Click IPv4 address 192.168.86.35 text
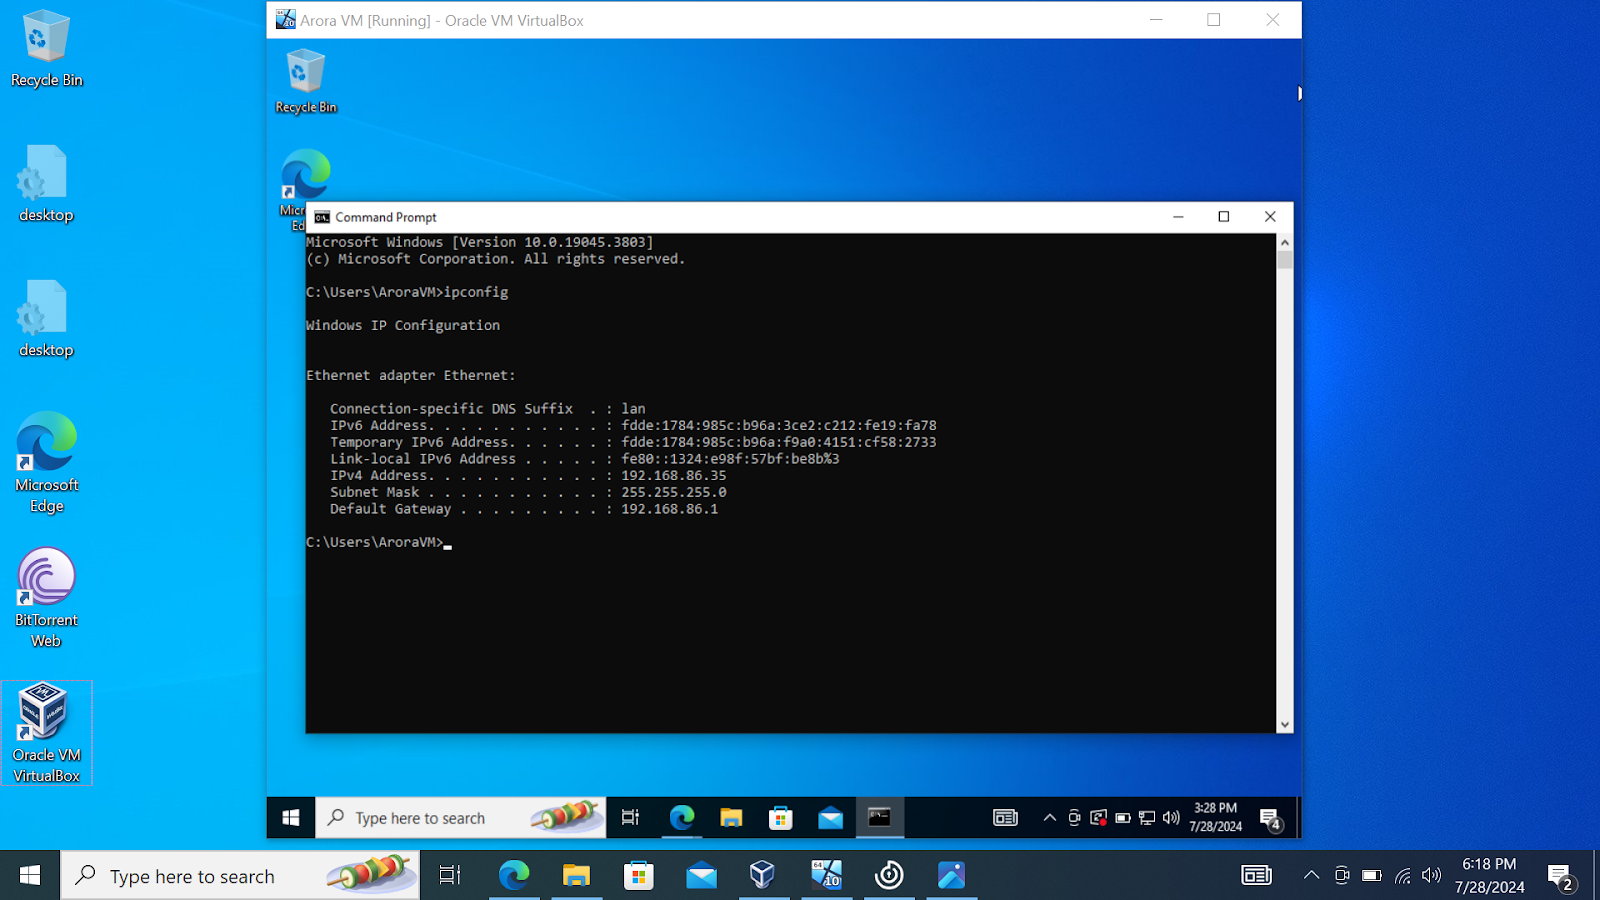1600x900 pixels. coord(673,476)
